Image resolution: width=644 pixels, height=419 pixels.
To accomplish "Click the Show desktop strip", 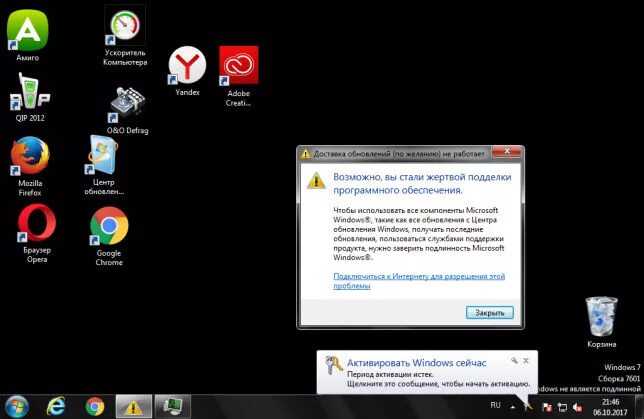I will (639, 407).
